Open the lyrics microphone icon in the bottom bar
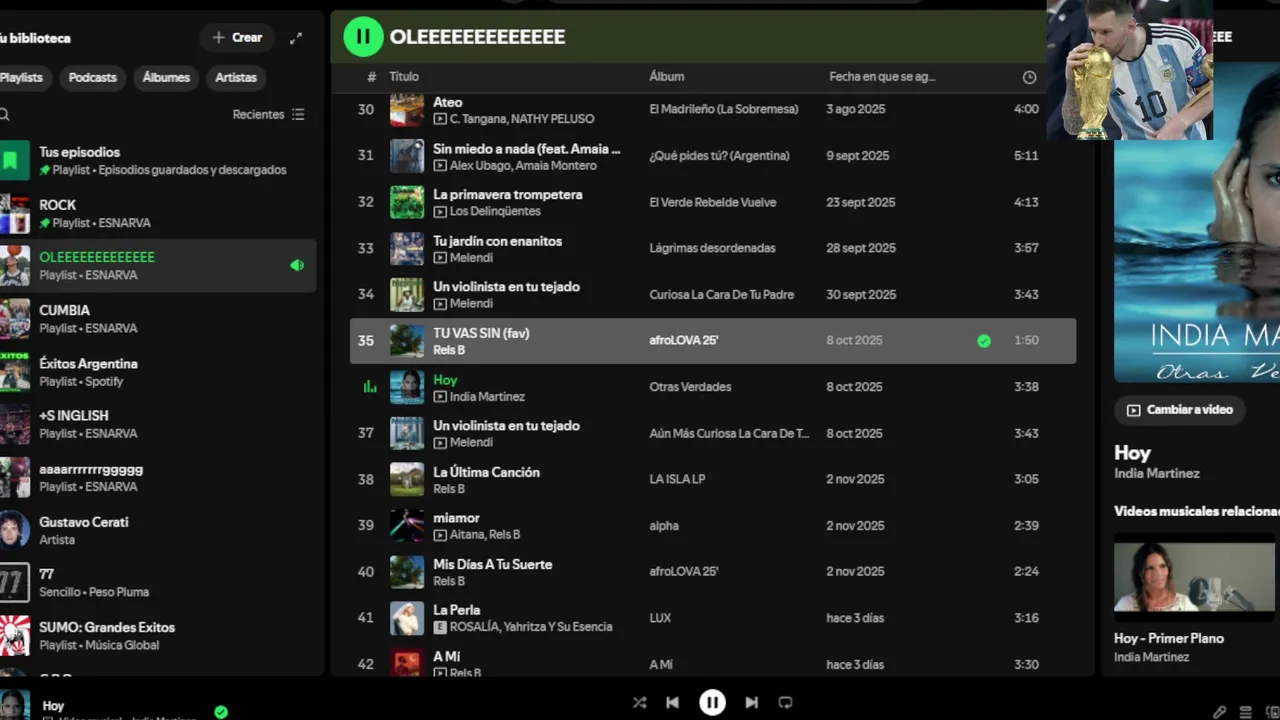Viewport: 1280px width, 720px height. tap(1219, 712)
